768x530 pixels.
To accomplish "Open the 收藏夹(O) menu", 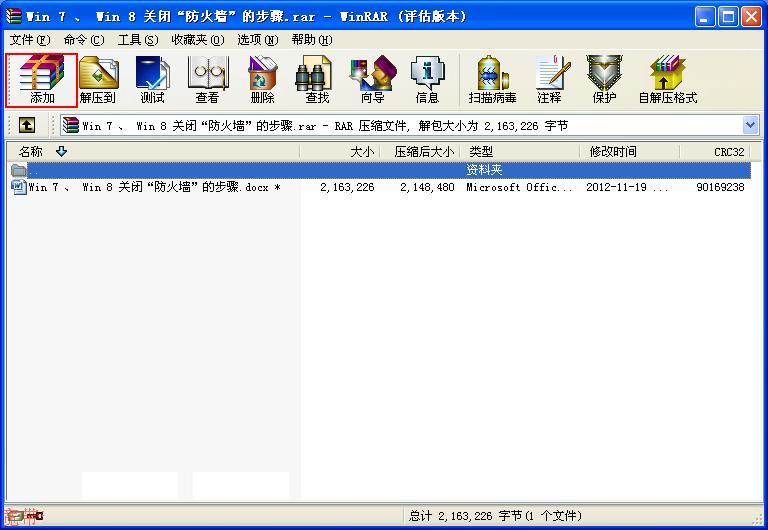I will pos(197,40).
